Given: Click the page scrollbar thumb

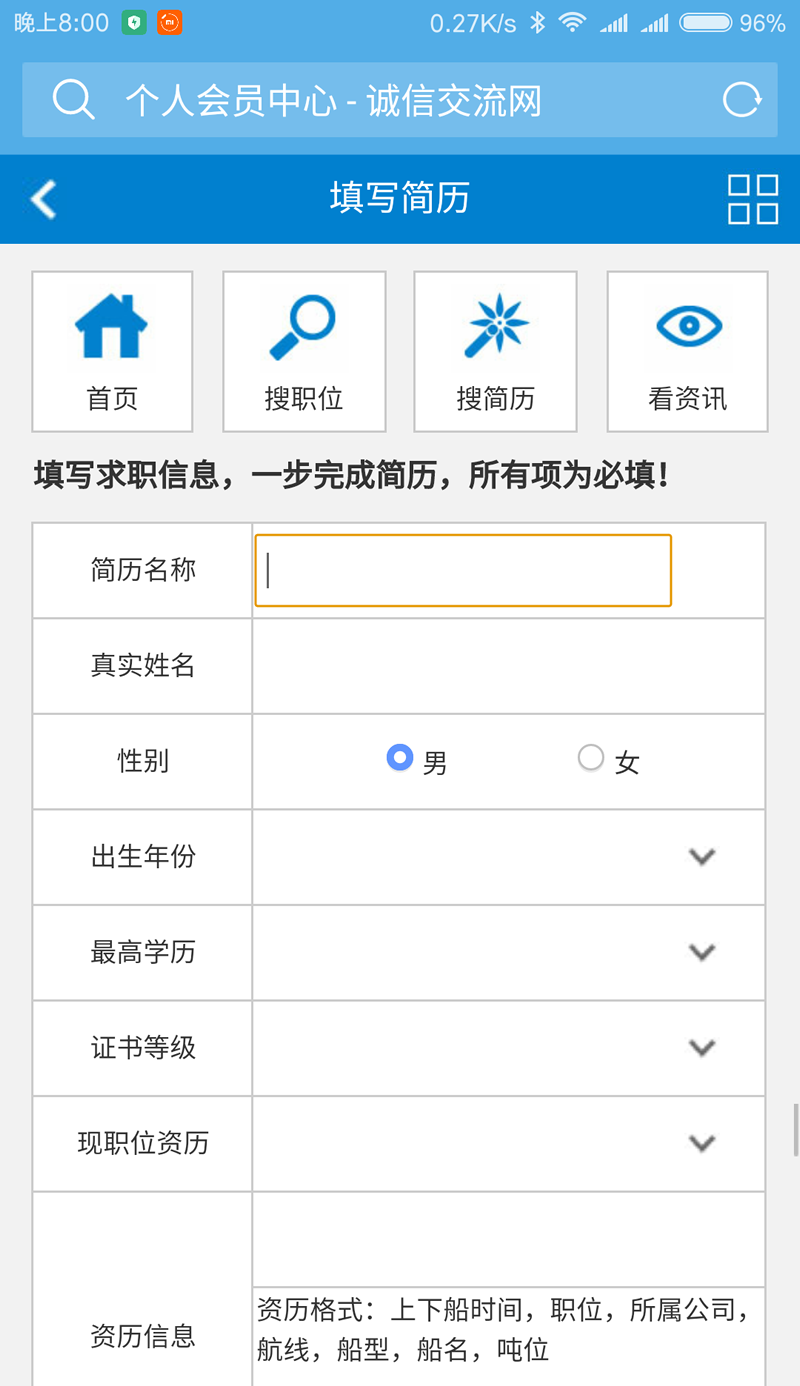Looking at the screenshot, I should 796,1130.
